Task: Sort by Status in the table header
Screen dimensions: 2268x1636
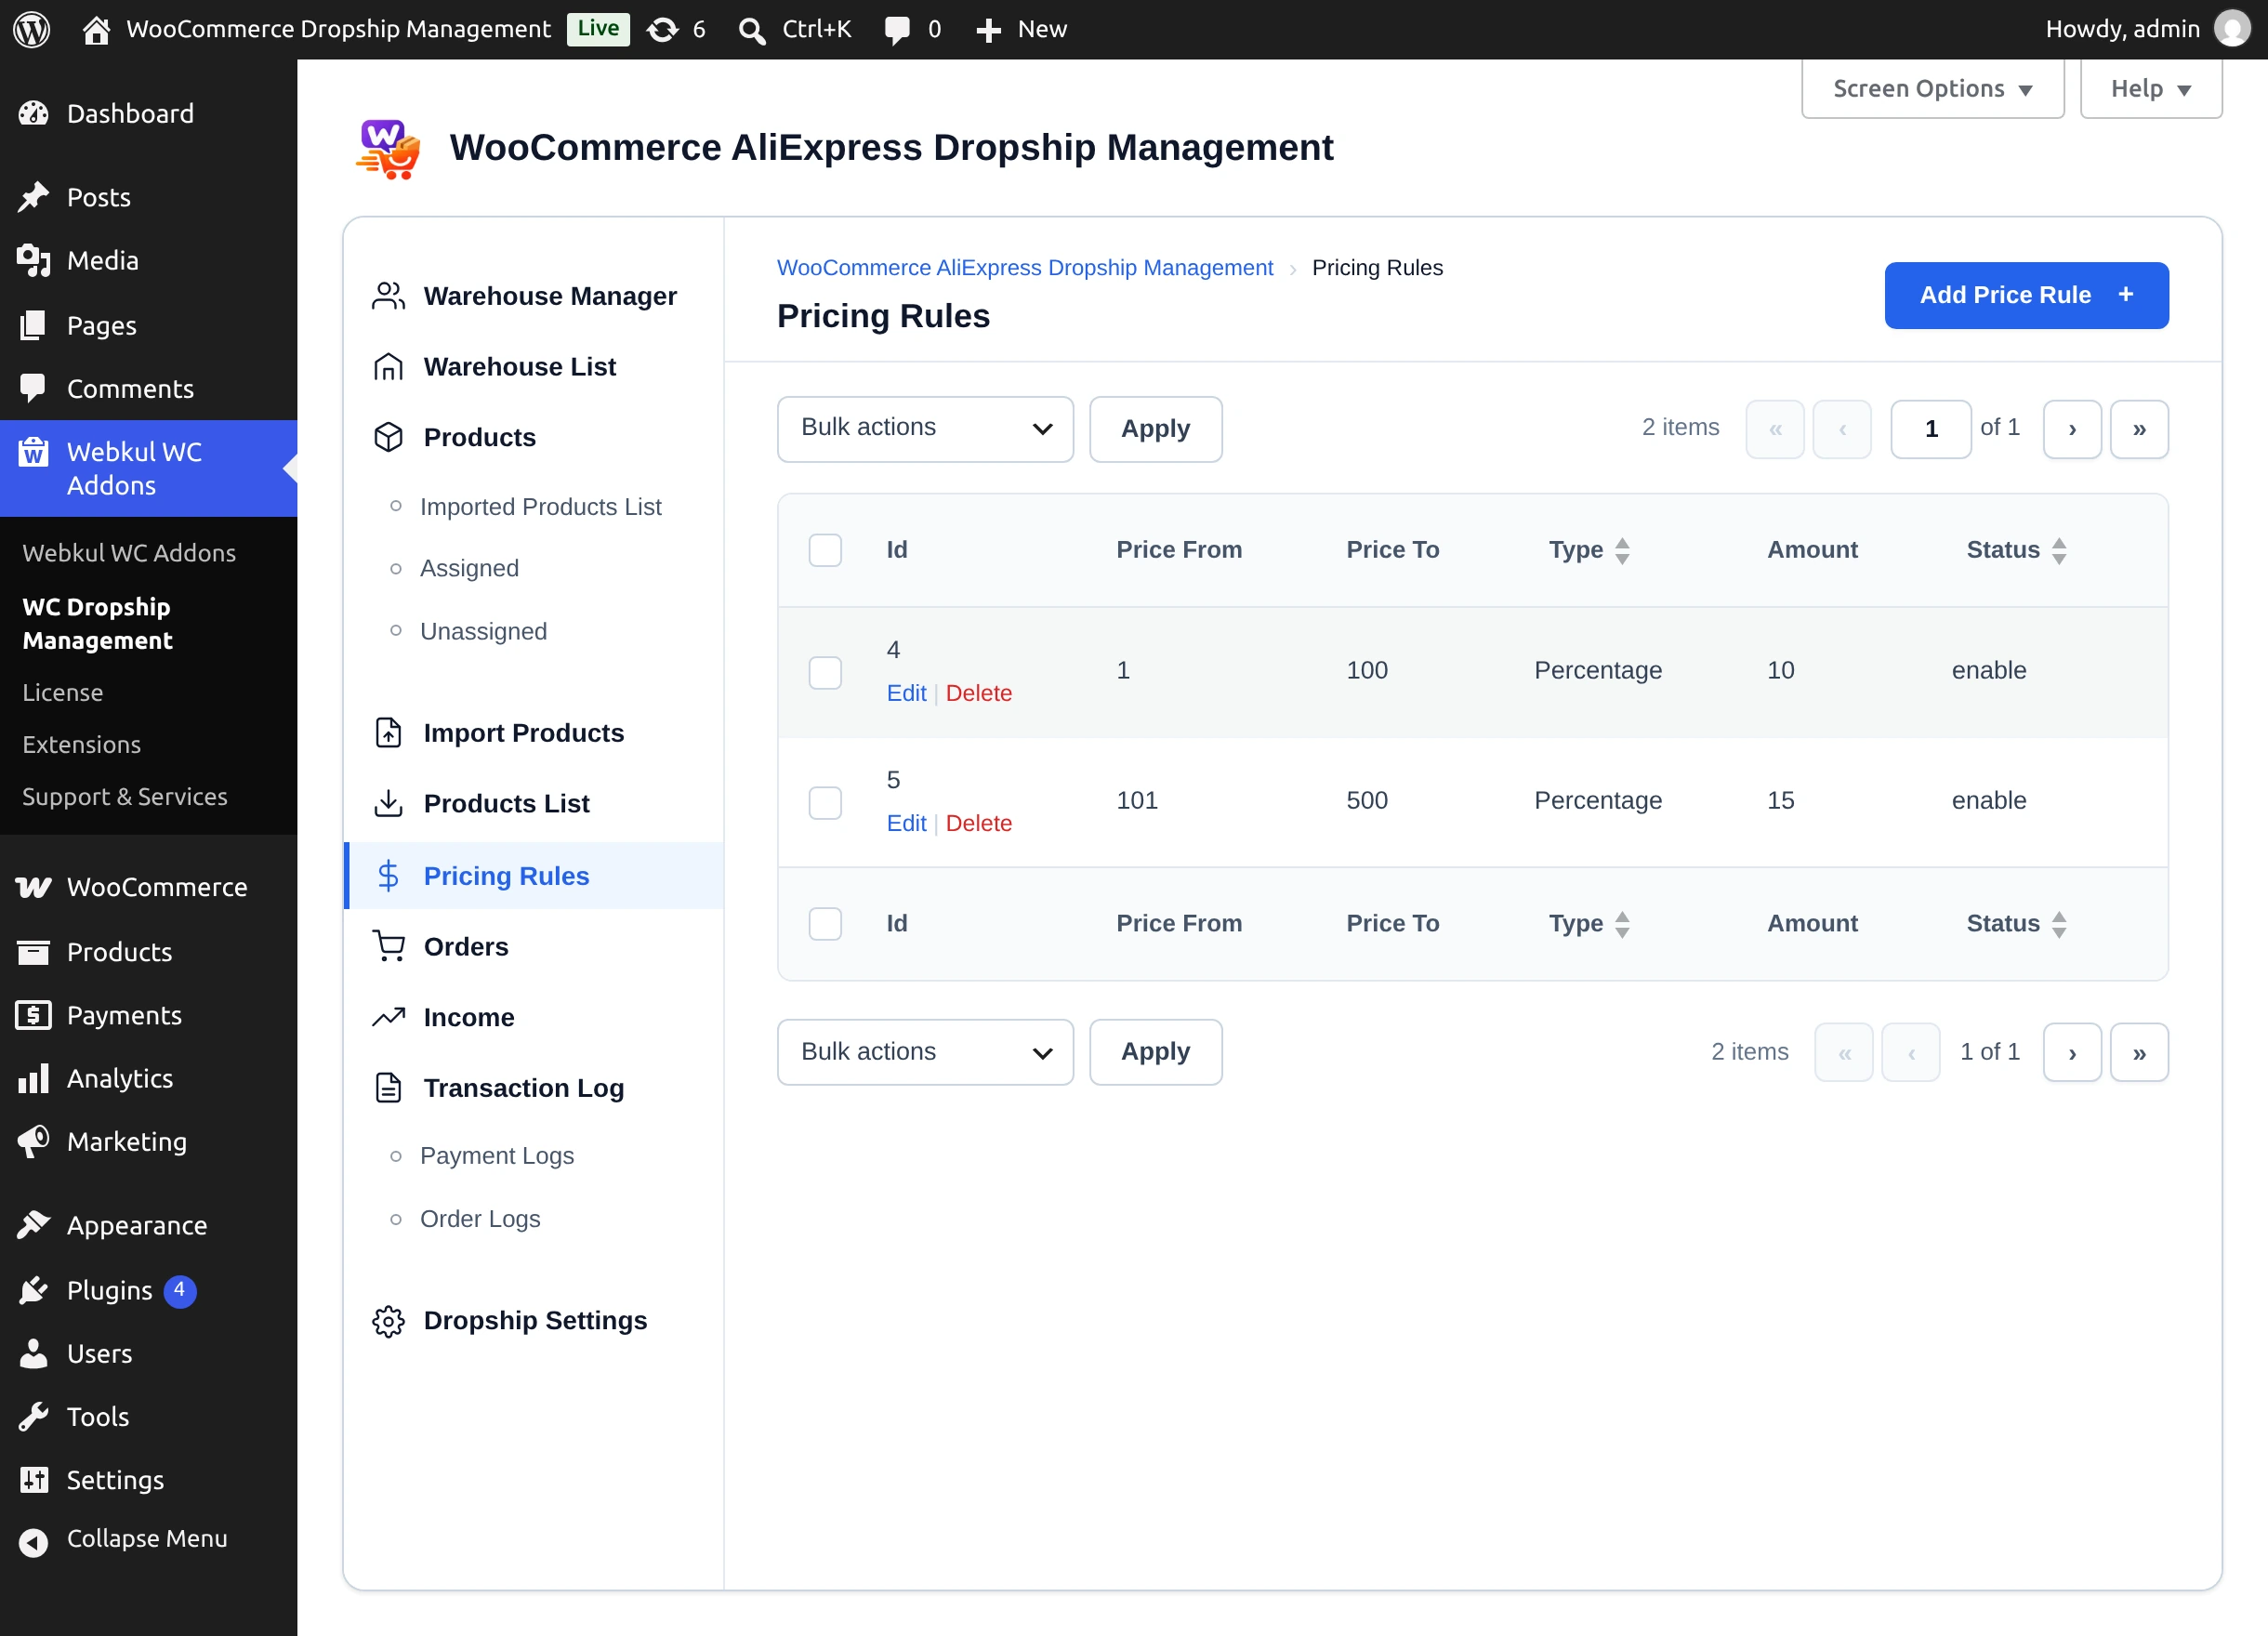Action: (2016, 550)
